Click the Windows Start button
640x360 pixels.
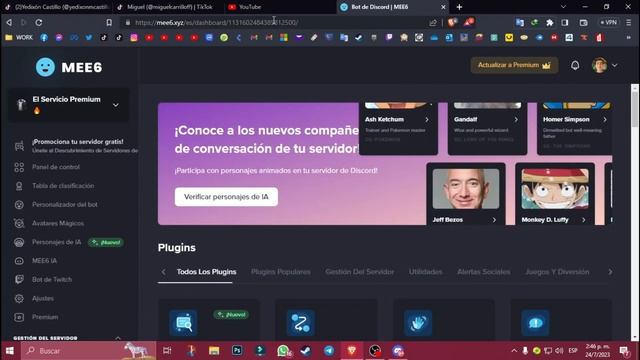pyautogui.click(x=10, y=351)
